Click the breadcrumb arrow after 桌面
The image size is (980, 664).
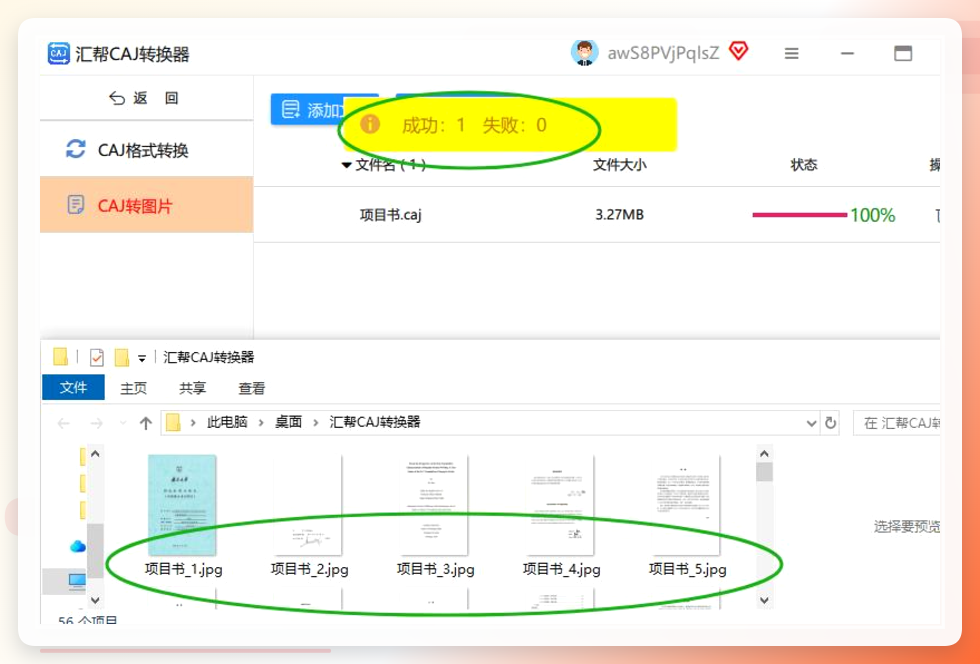point(316,423)
